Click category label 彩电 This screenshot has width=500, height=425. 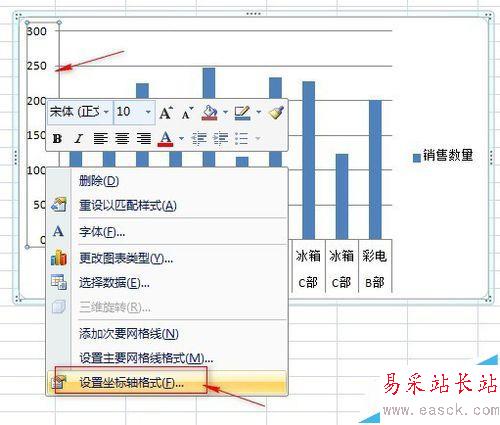click(375, 256)
